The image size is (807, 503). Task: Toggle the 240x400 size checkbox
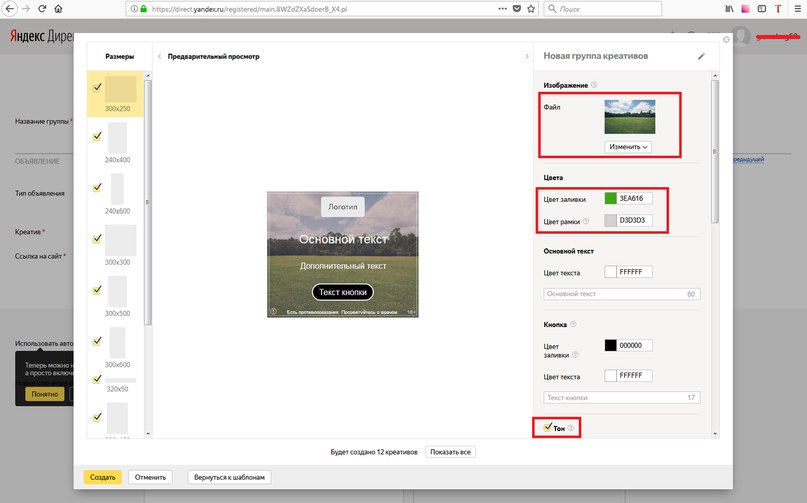[97, 136]
